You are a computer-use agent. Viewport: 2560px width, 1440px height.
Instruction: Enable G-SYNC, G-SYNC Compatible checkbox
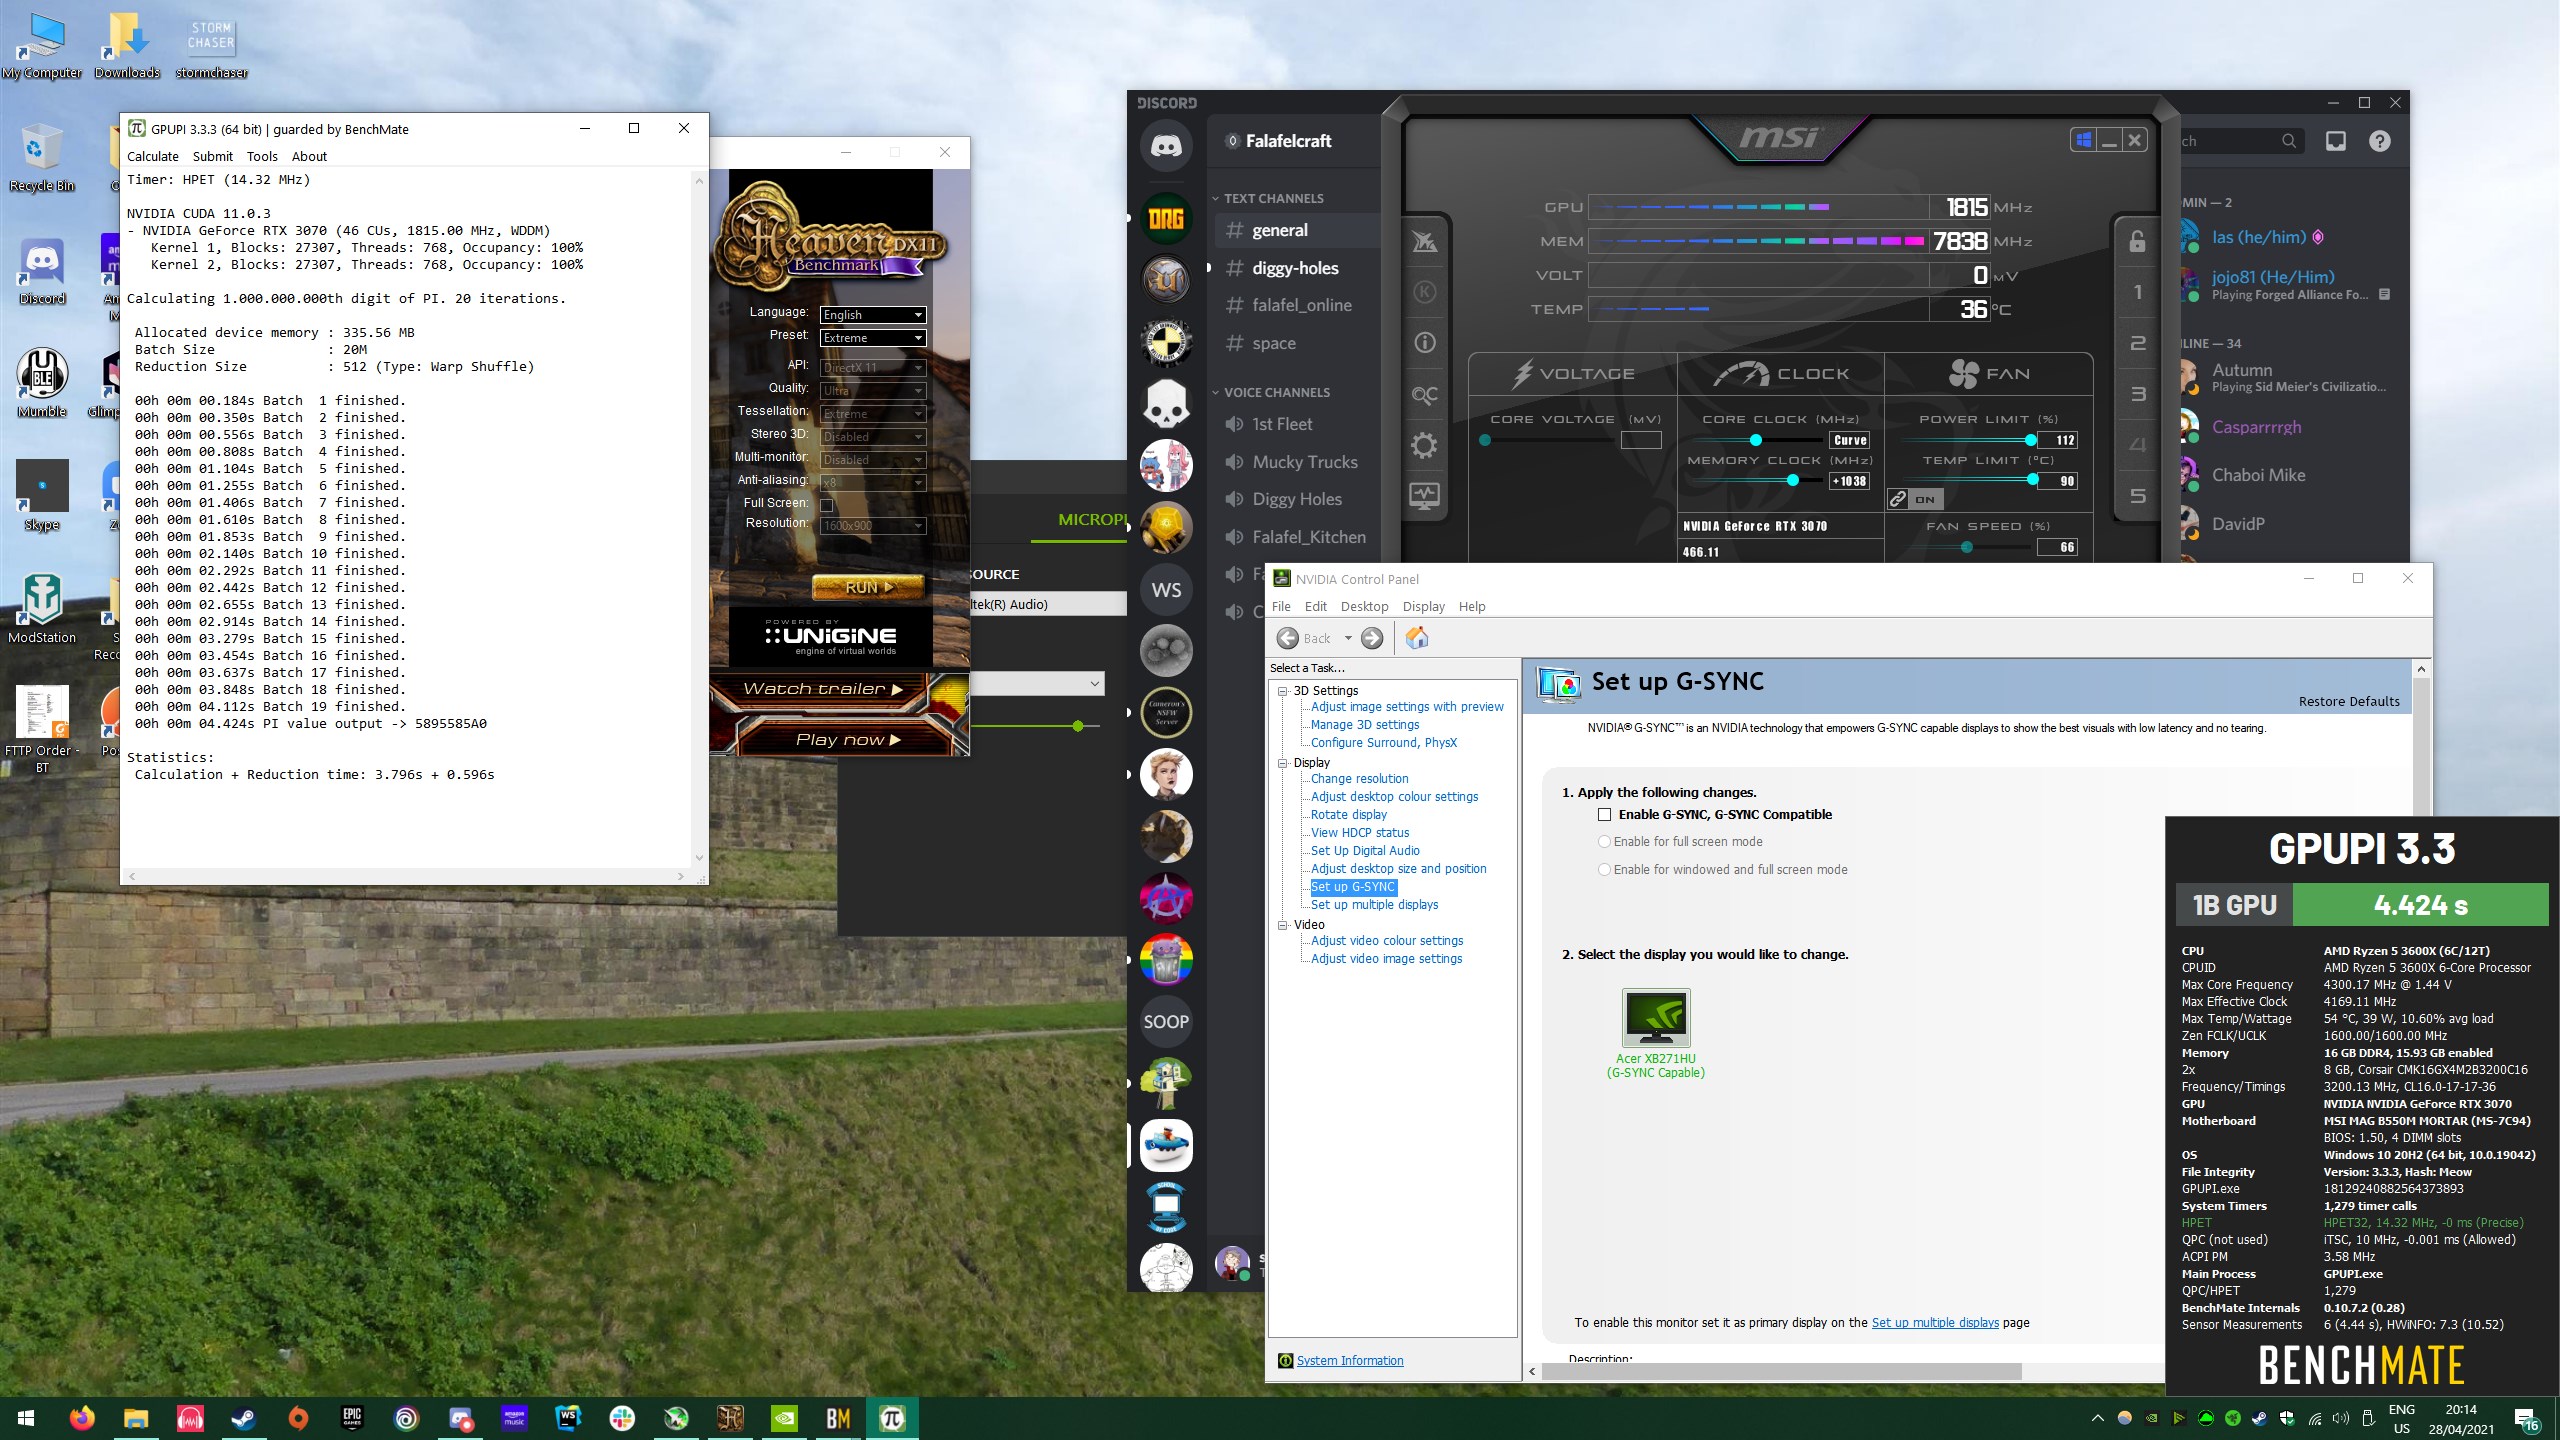click(1604, 815)
